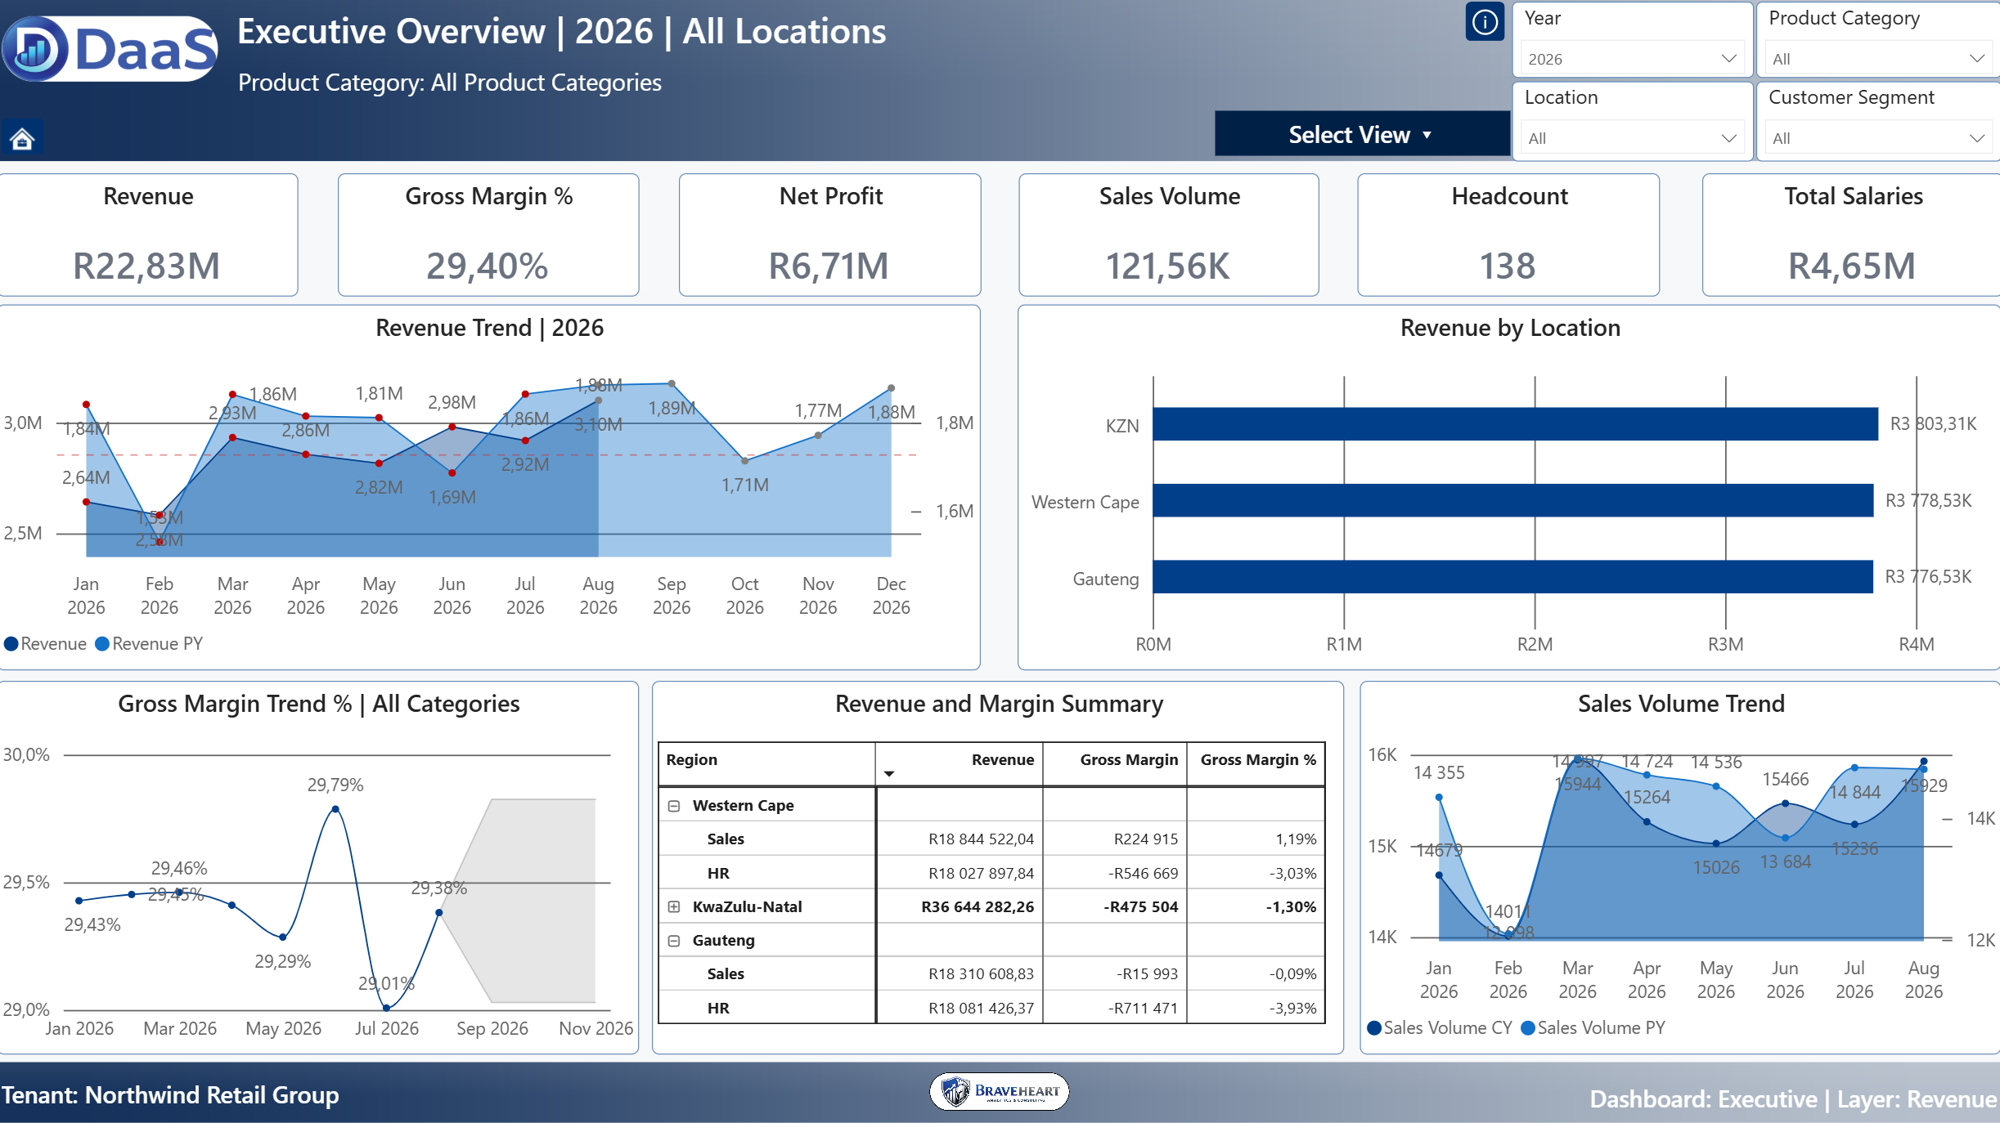Click the Gauteng revenue bar
Viewport: 2000px width, 1123px height.
point(1513,577)
